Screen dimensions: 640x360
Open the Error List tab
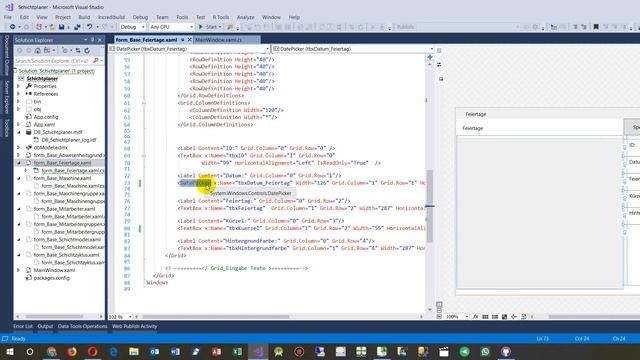(x=22, y=326)
